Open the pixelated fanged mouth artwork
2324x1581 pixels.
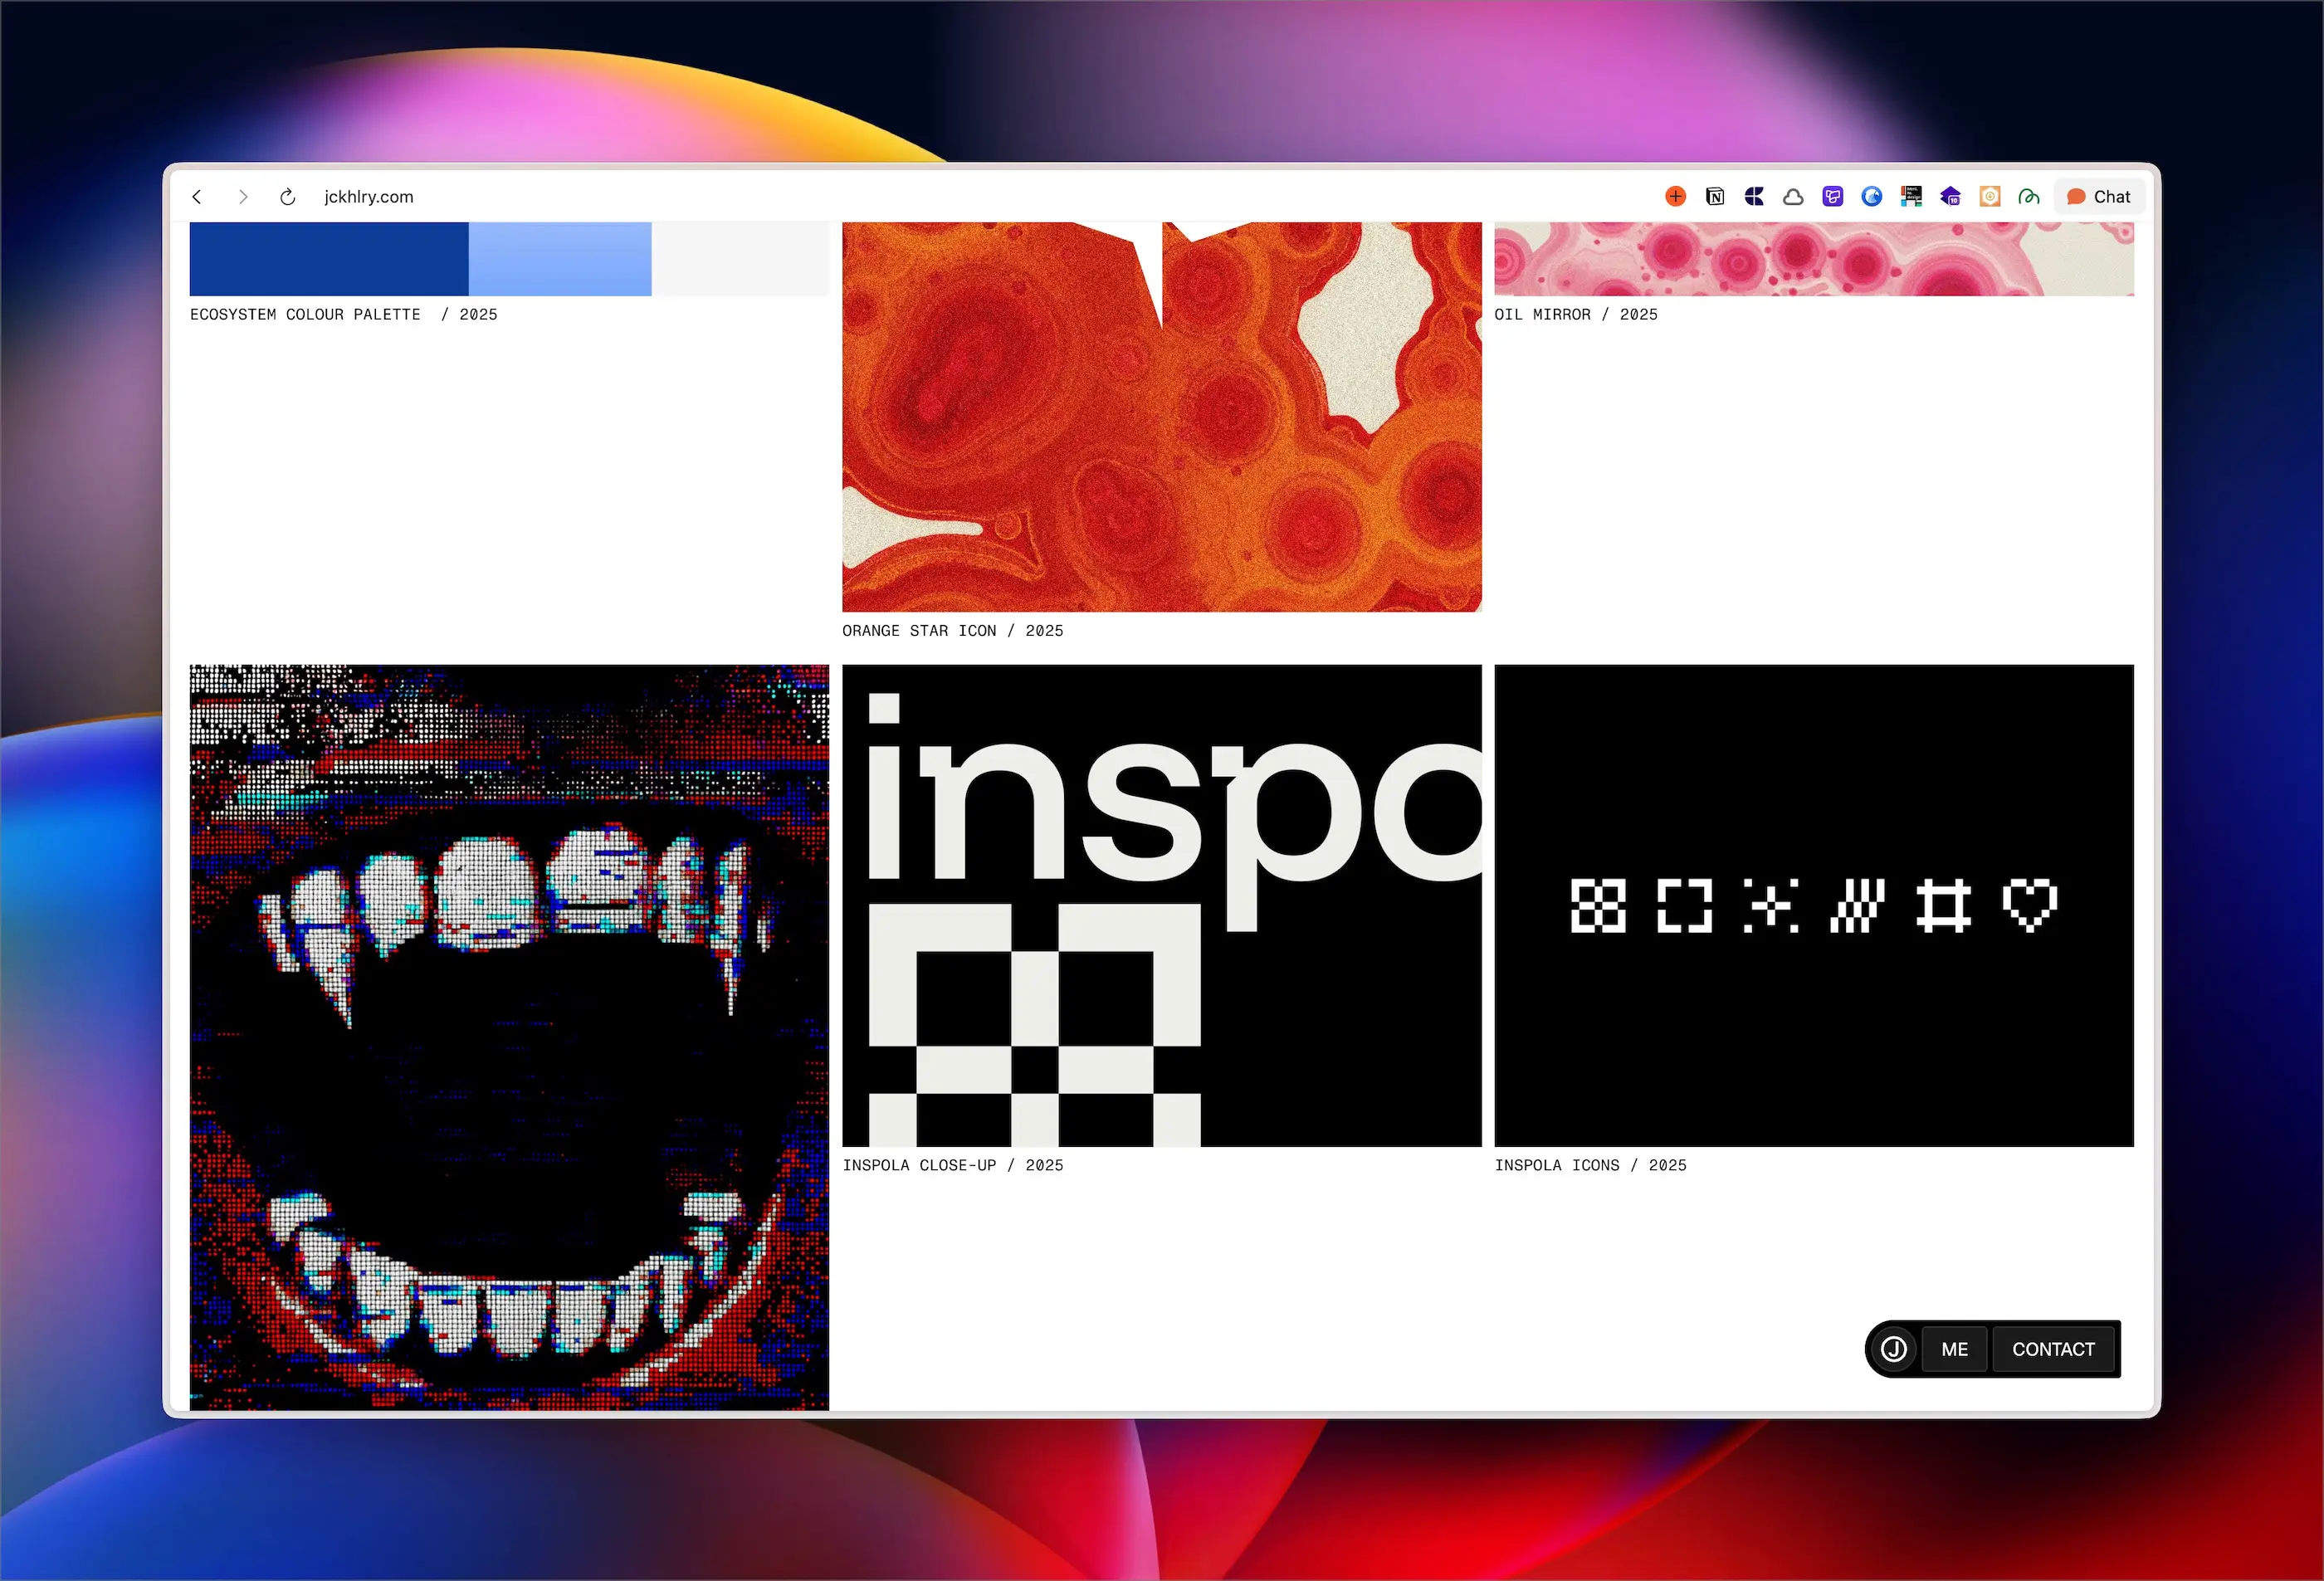click(x=509, y=1036)
